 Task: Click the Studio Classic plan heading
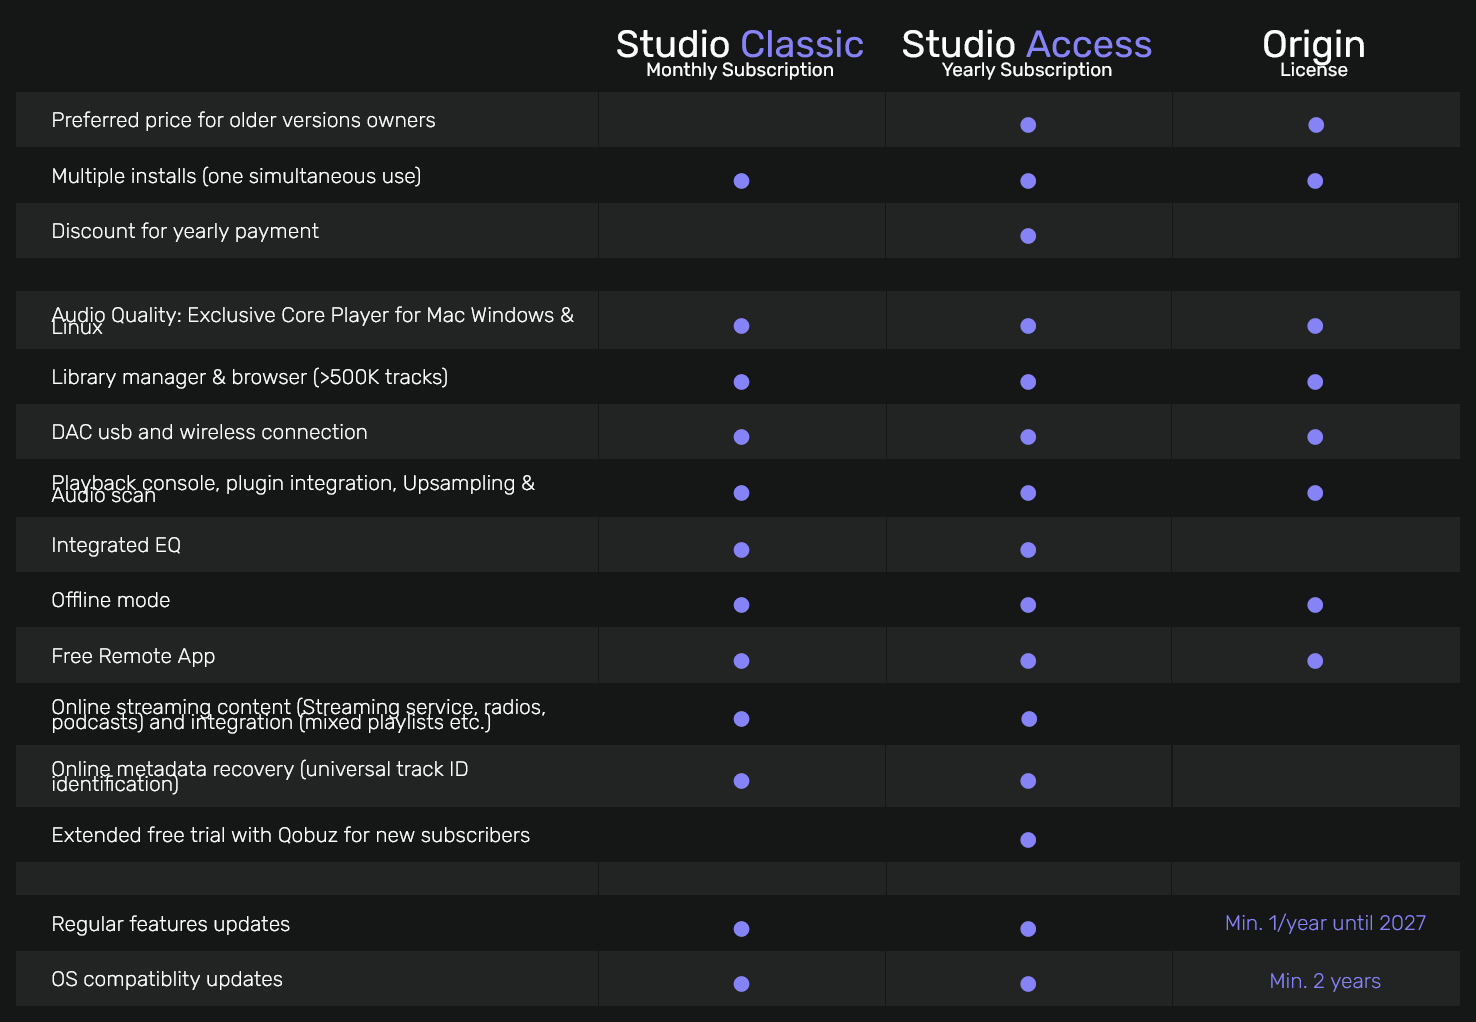(739, 46)
